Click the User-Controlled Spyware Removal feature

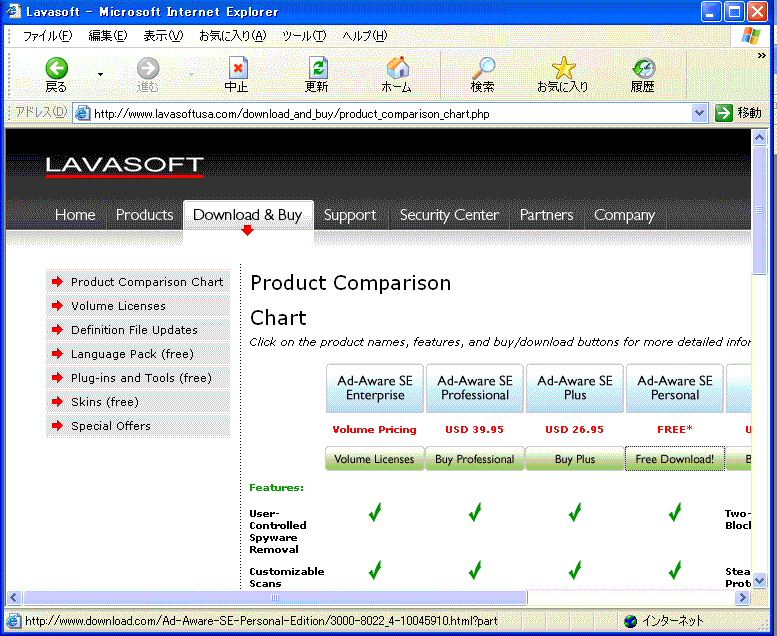(278, 531)
